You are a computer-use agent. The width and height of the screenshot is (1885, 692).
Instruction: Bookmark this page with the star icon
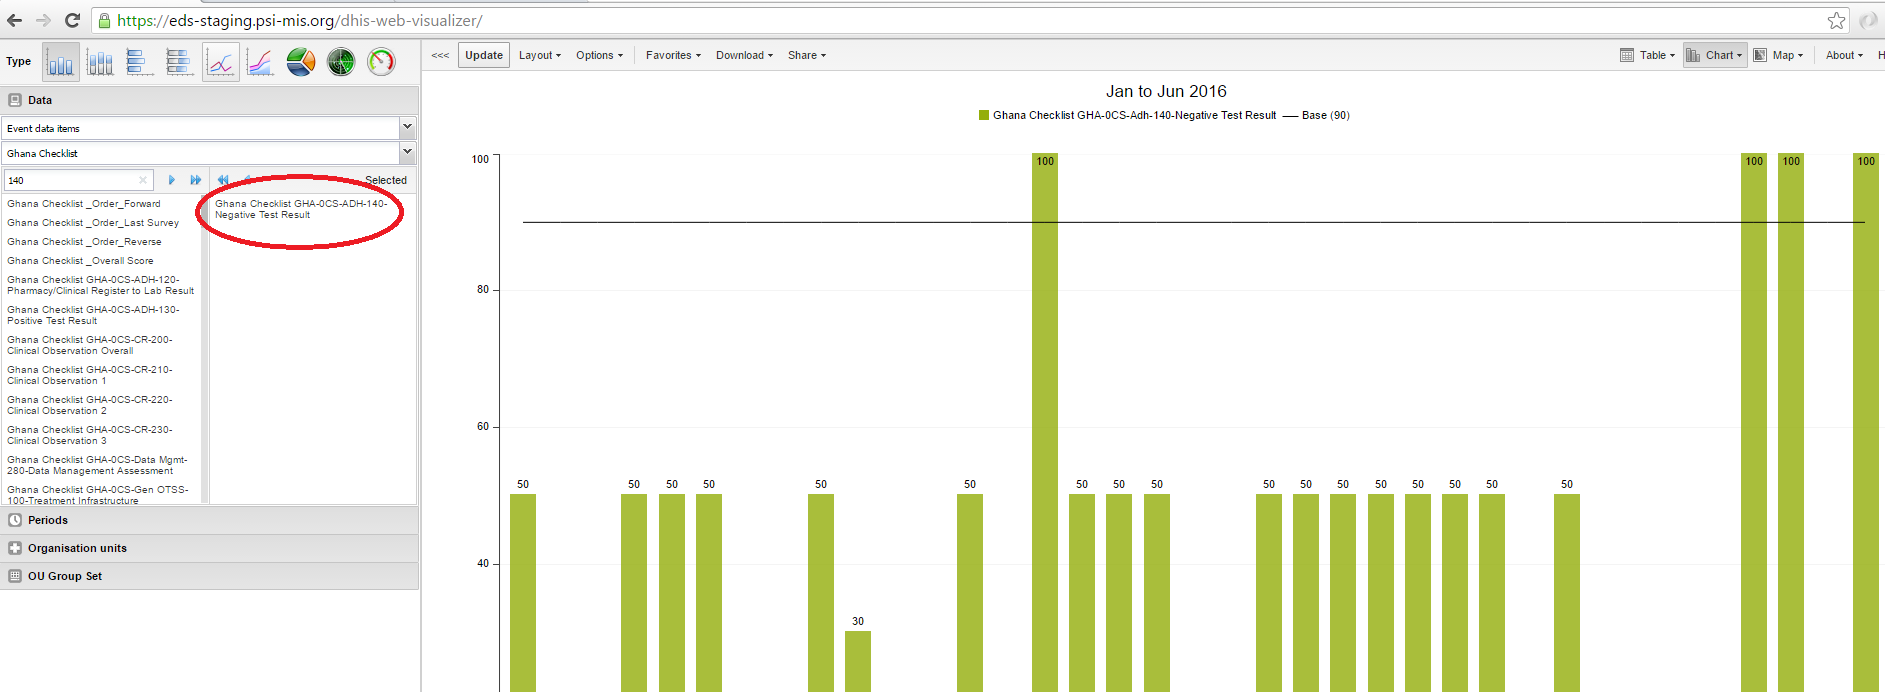coord(1836,20)
